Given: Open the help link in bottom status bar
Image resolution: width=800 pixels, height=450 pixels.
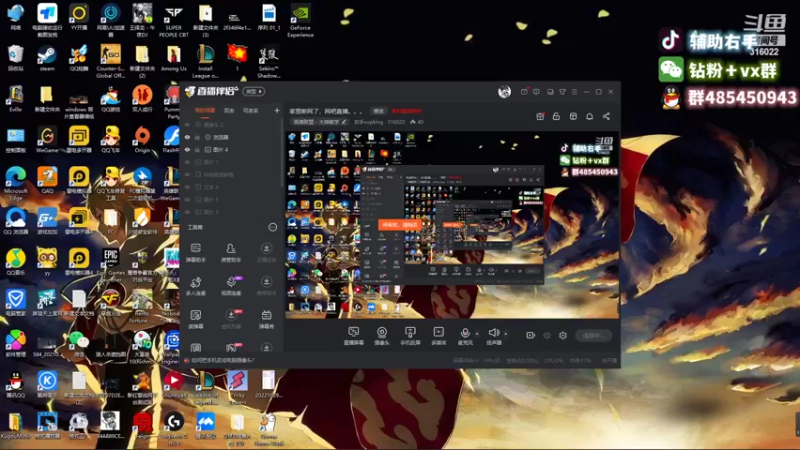Looking at the screenshot, I should (x=220, y=360).
